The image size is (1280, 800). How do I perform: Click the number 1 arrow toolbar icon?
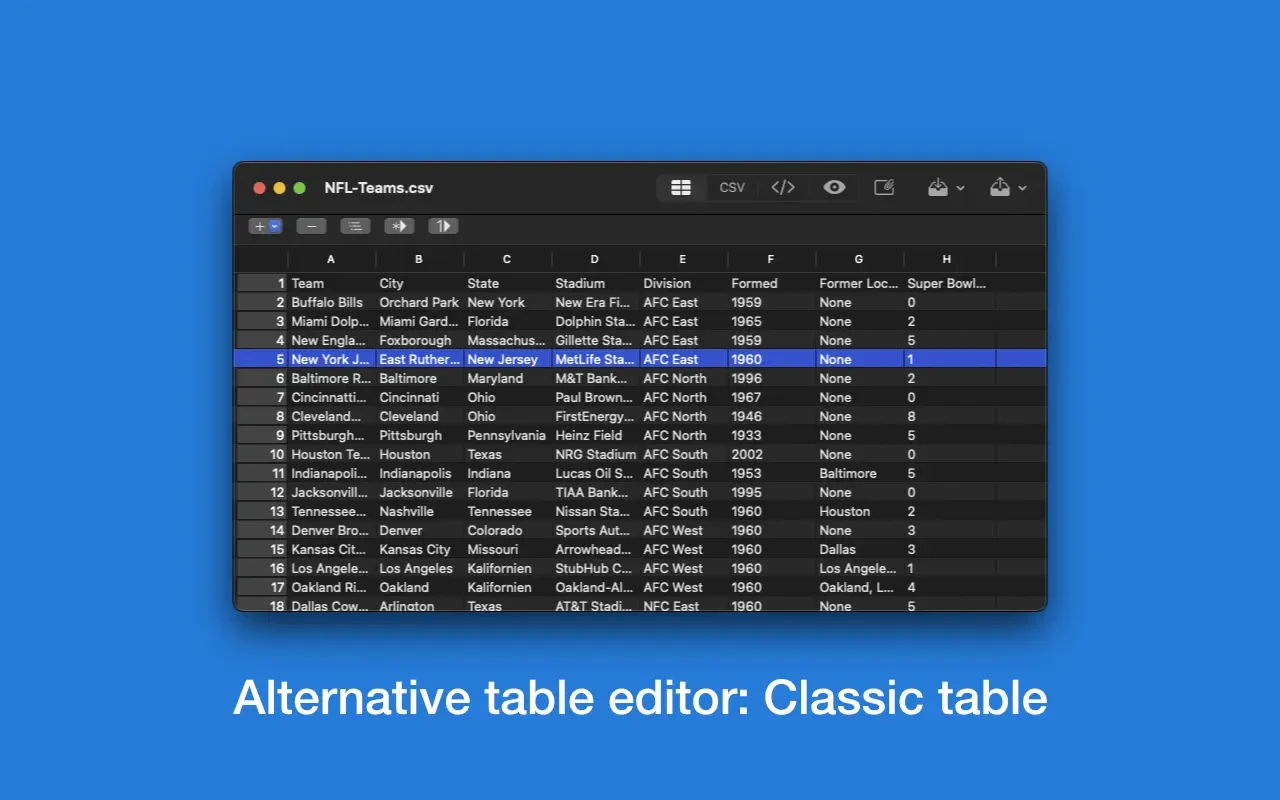click(x=443, y=226)
